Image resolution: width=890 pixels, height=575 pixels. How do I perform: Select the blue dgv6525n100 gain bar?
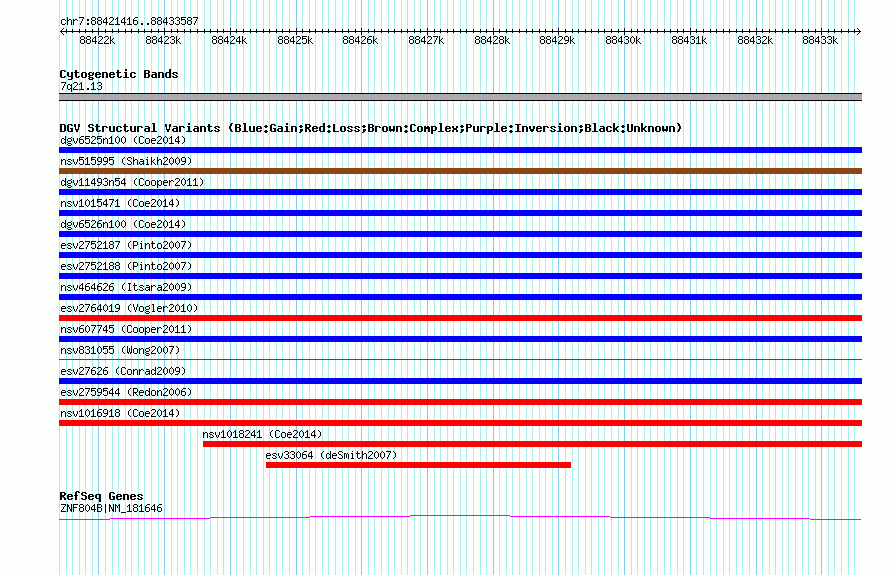[460, 150]
